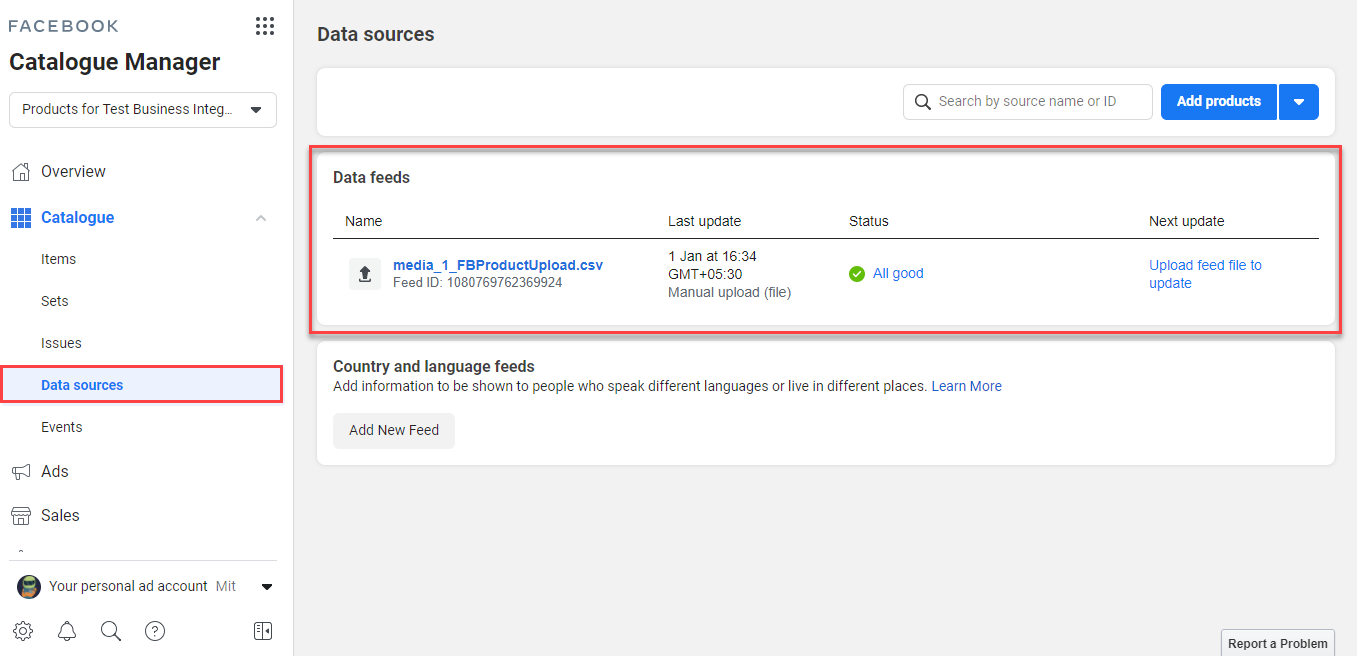
Task: Click the Catalogue grid icon
Action: coord(21,218)
